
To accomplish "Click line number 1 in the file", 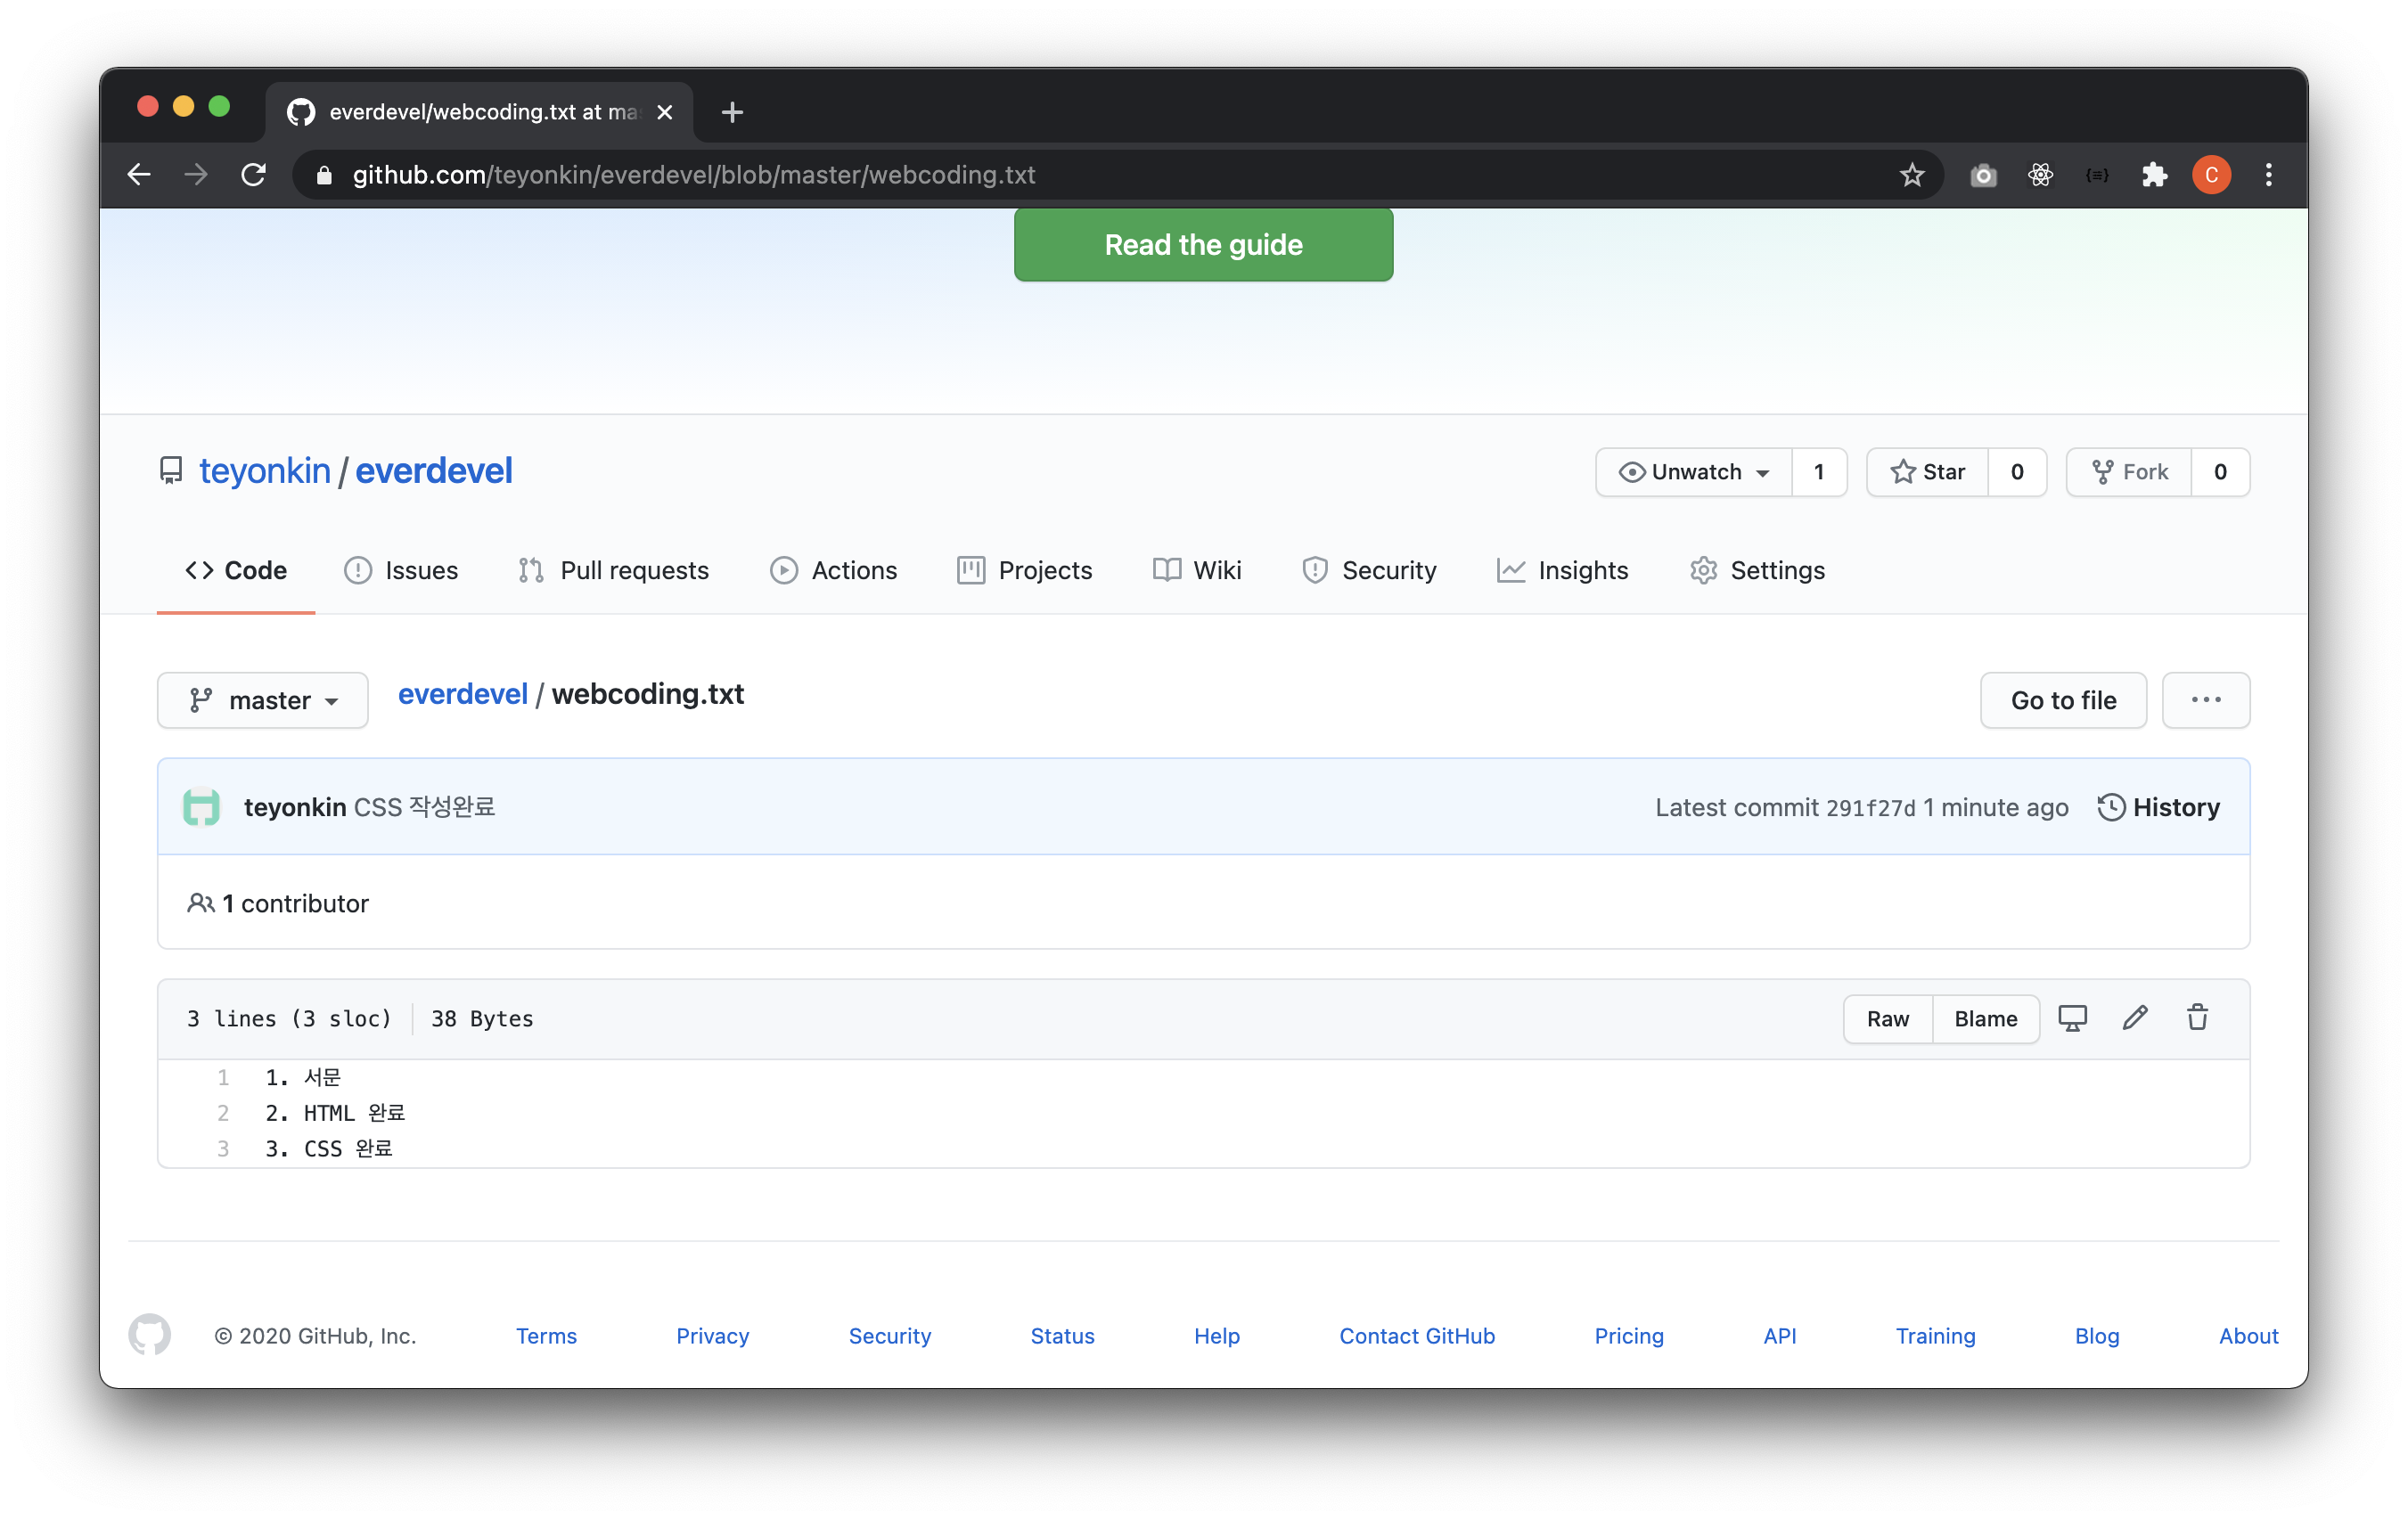I will [x=223, y=1077].
